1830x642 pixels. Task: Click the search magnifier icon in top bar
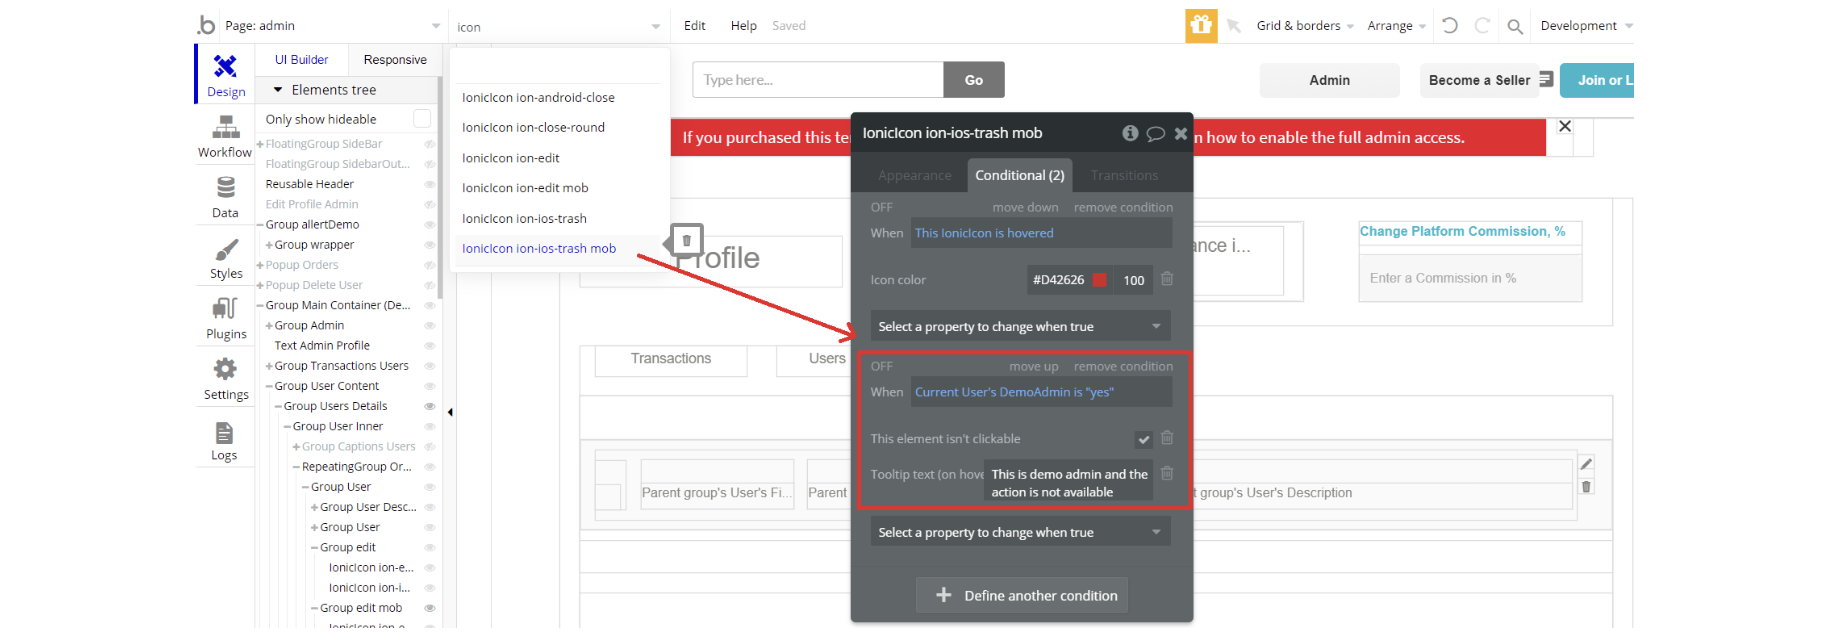click(1515, 27)
